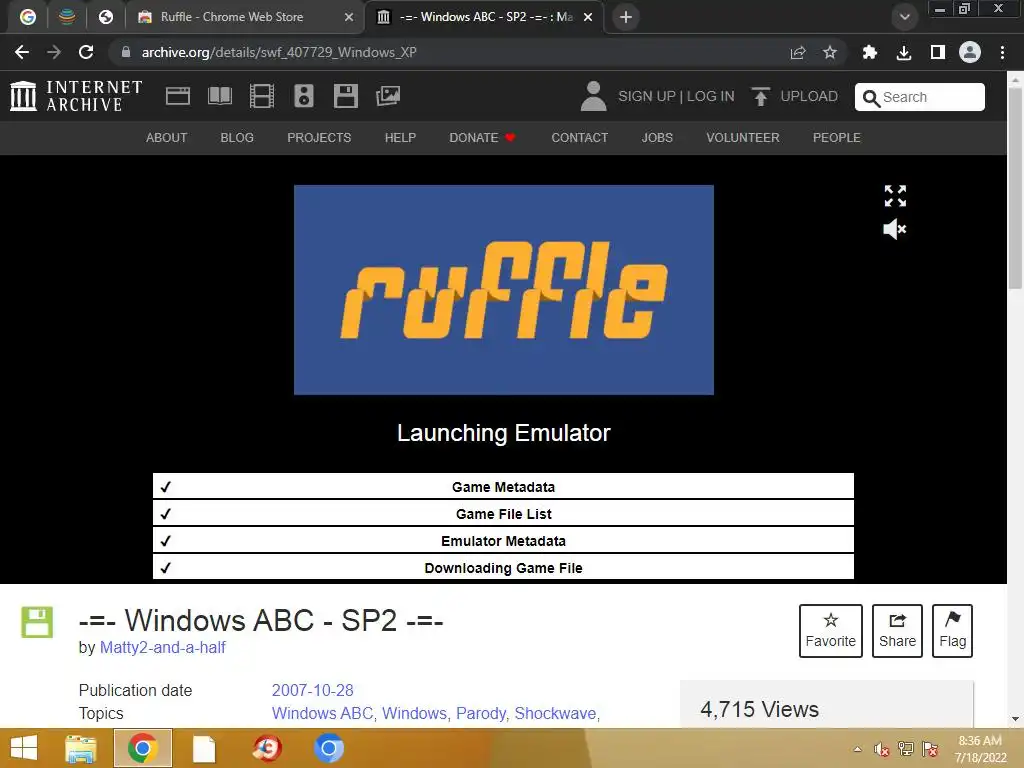Go back to previous page

22,52
